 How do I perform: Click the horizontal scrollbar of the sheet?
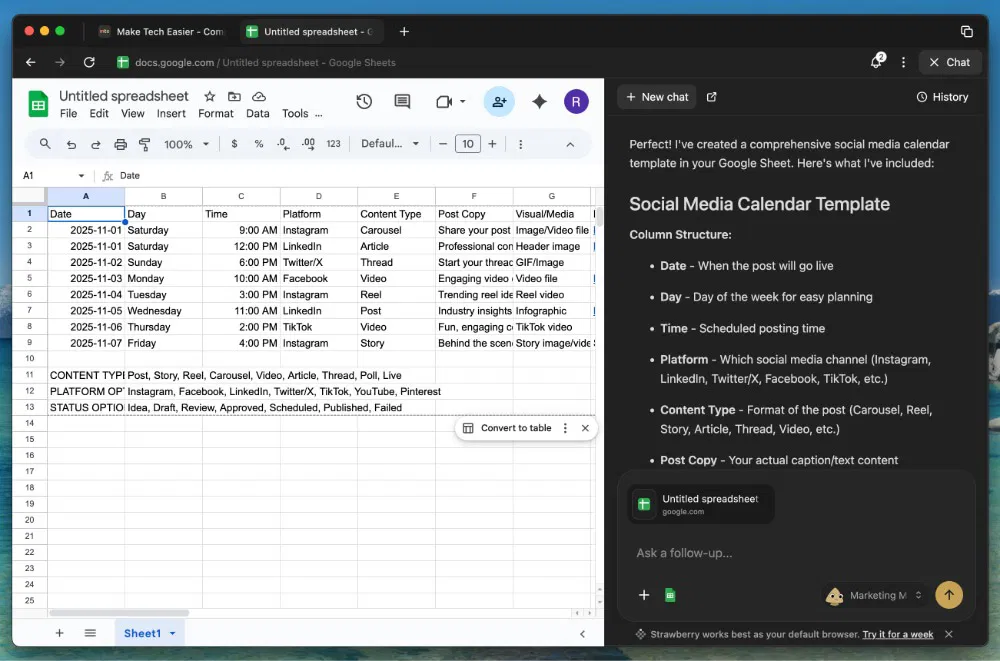[118, 613]
